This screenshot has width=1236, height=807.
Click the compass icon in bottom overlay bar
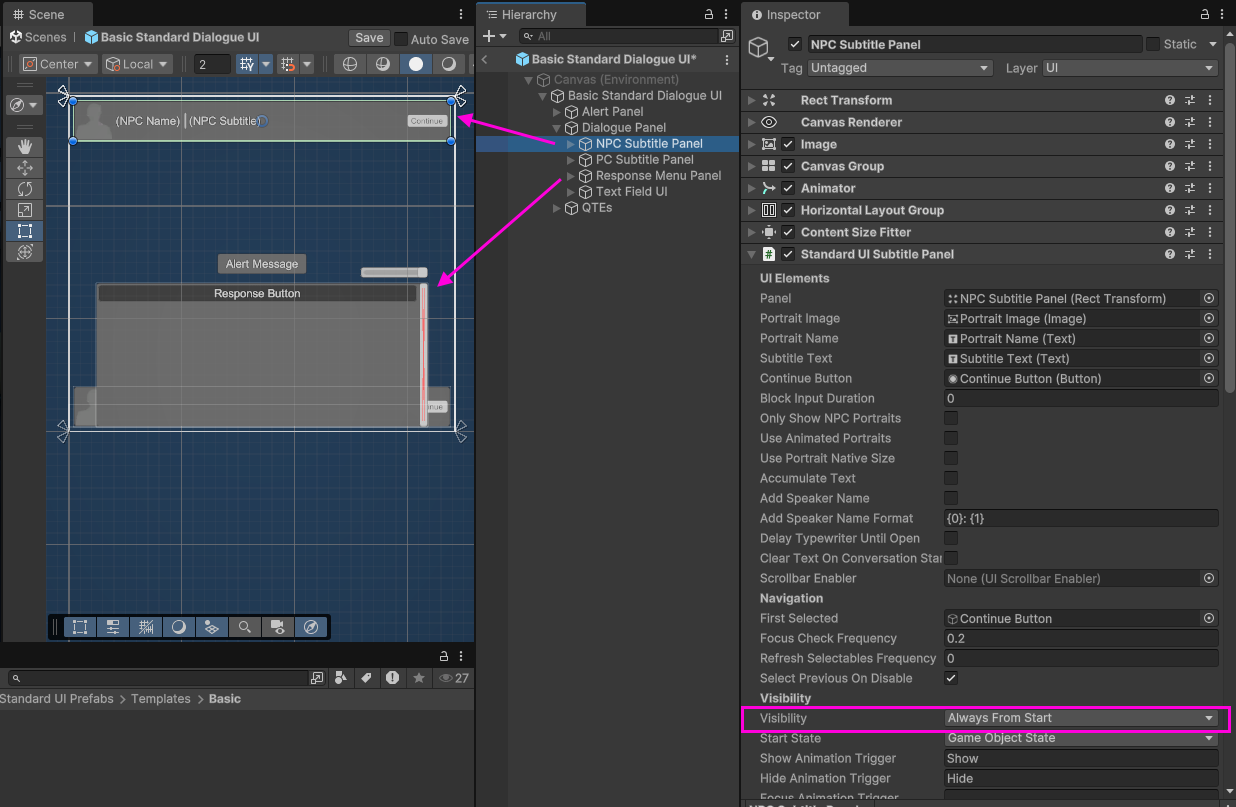pos(311,627)
